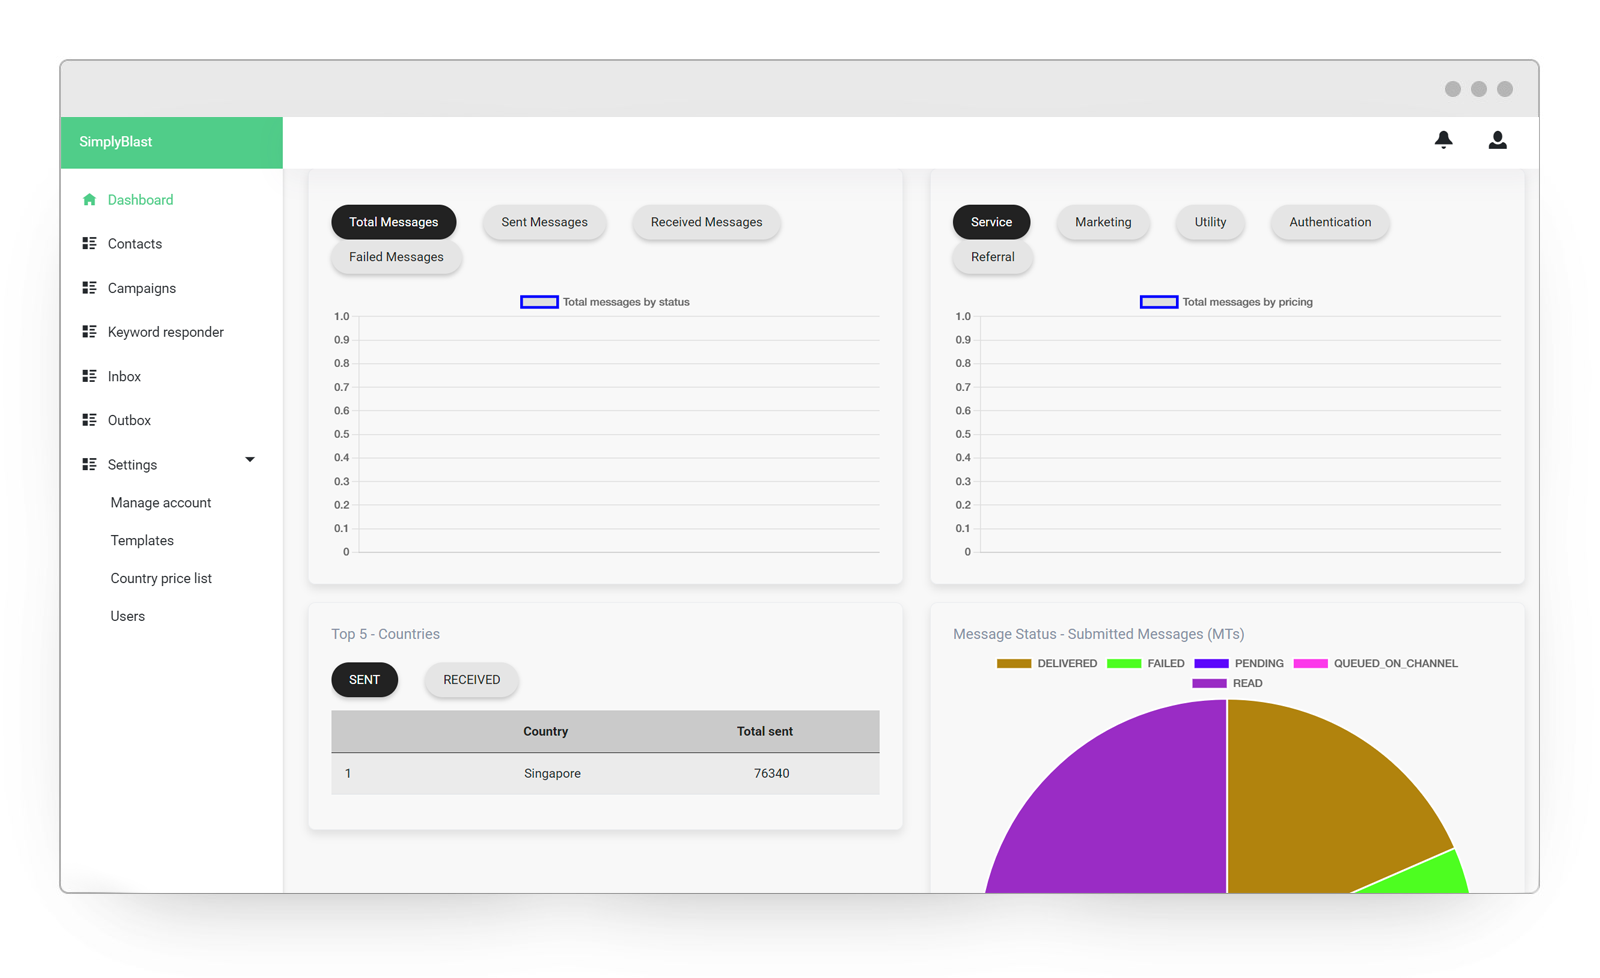Click the Inbox sidebar icon
Screen dimensions: 1600x978
[89, 376]
